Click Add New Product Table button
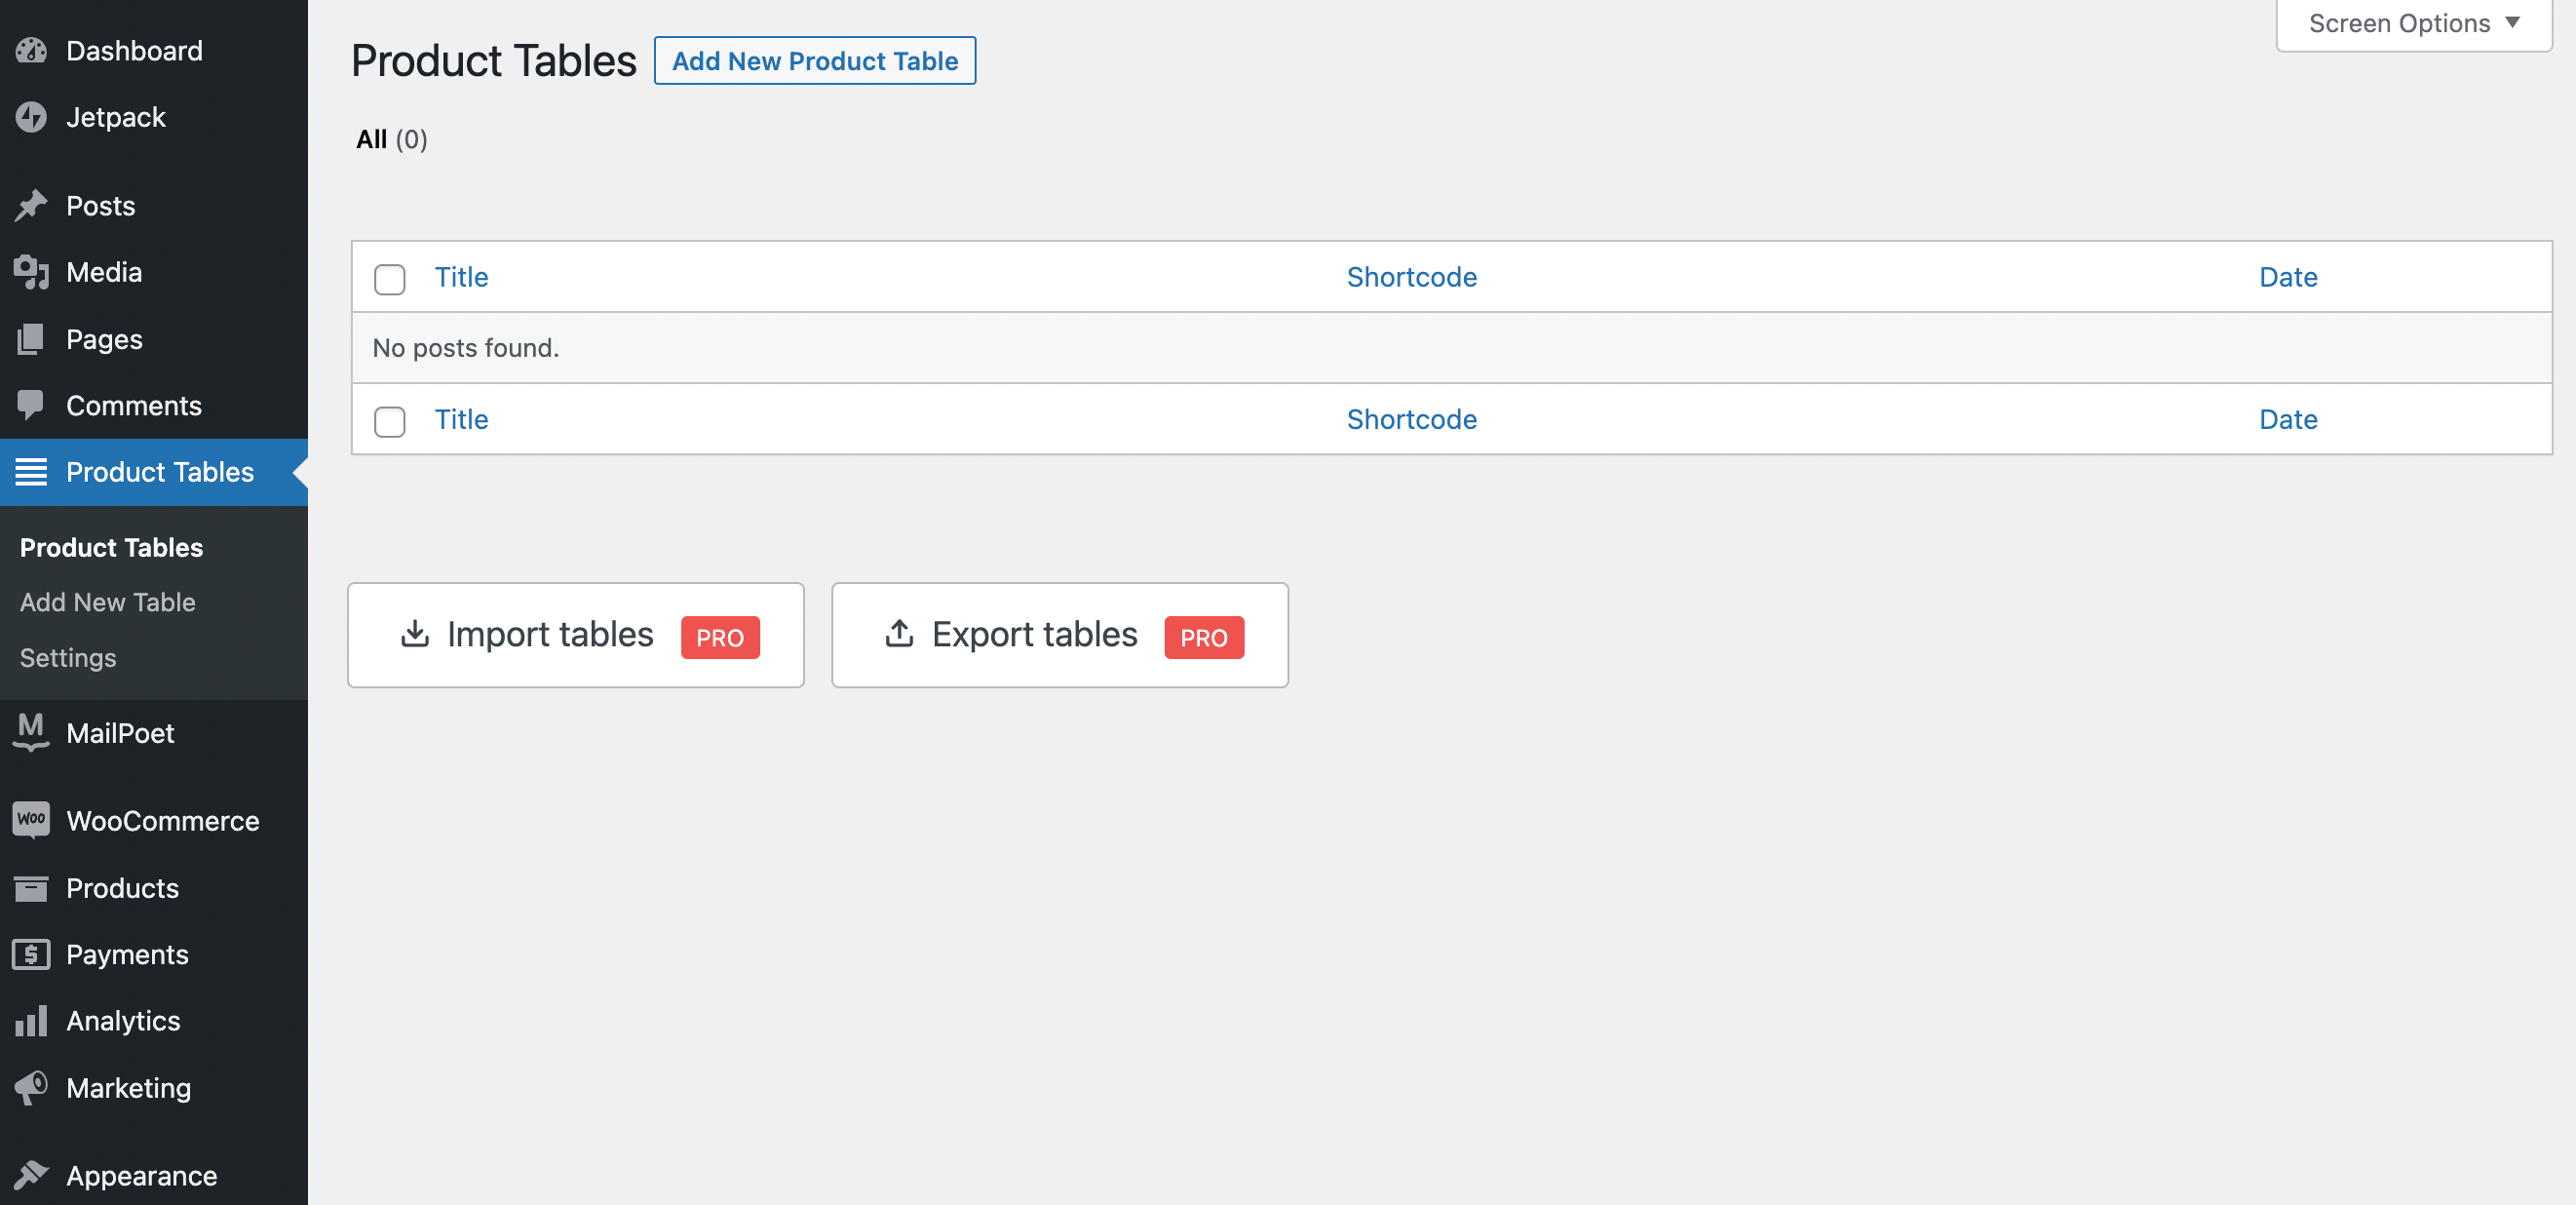The height and width of the screenshot is (1205, 2576). (814, 61)
